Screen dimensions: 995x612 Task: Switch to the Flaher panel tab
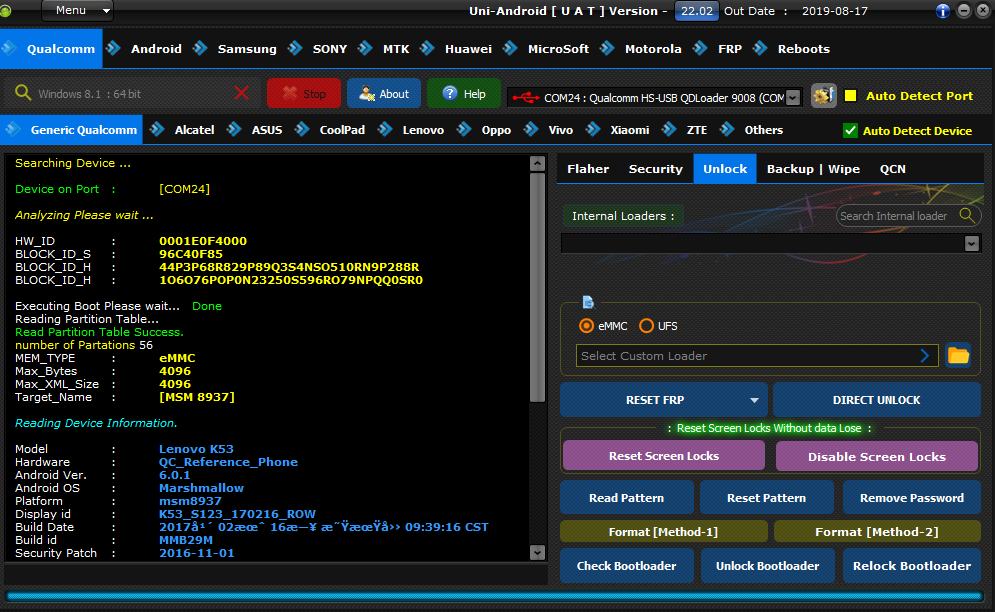(588, 169)
